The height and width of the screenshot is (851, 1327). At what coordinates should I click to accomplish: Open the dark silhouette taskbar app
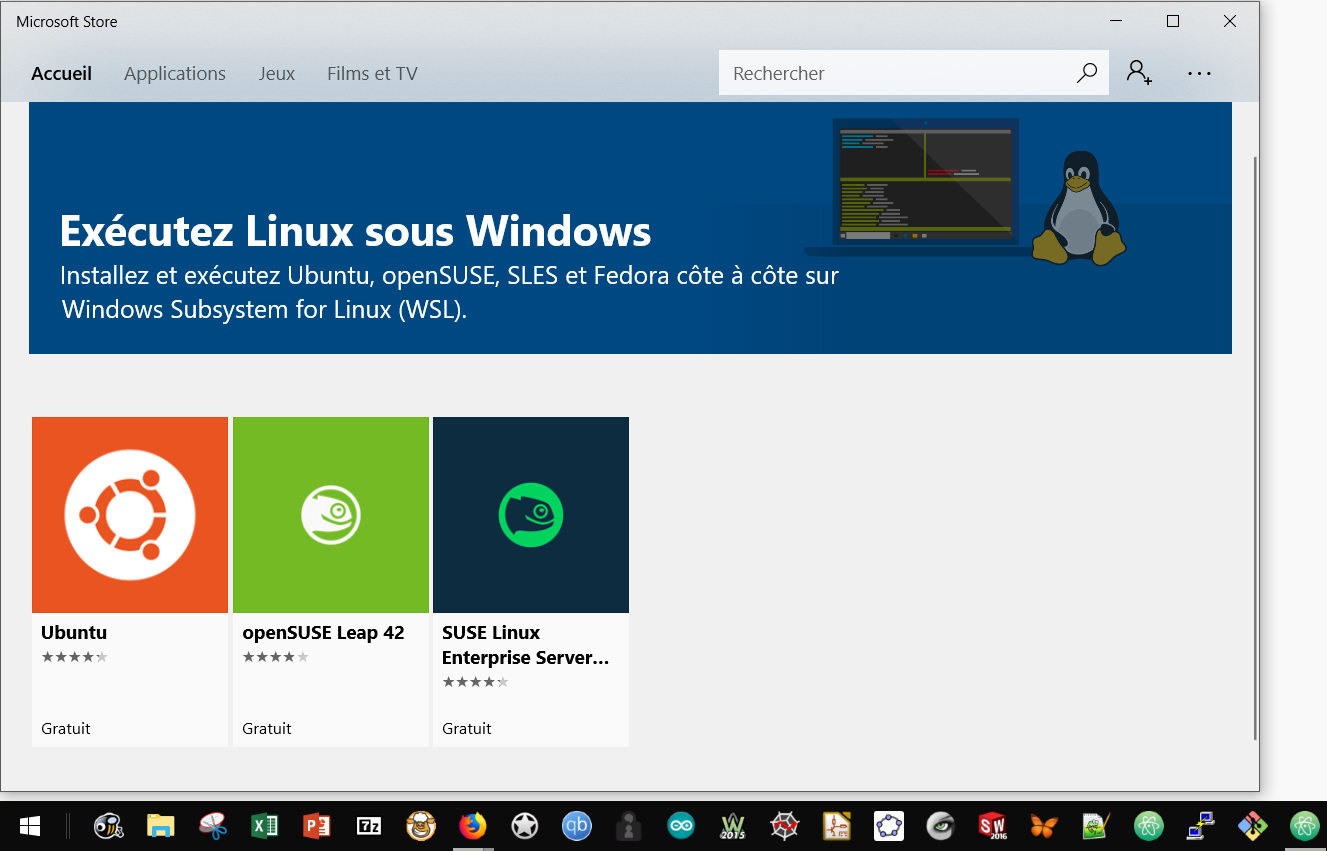click(x=628, y=826)
